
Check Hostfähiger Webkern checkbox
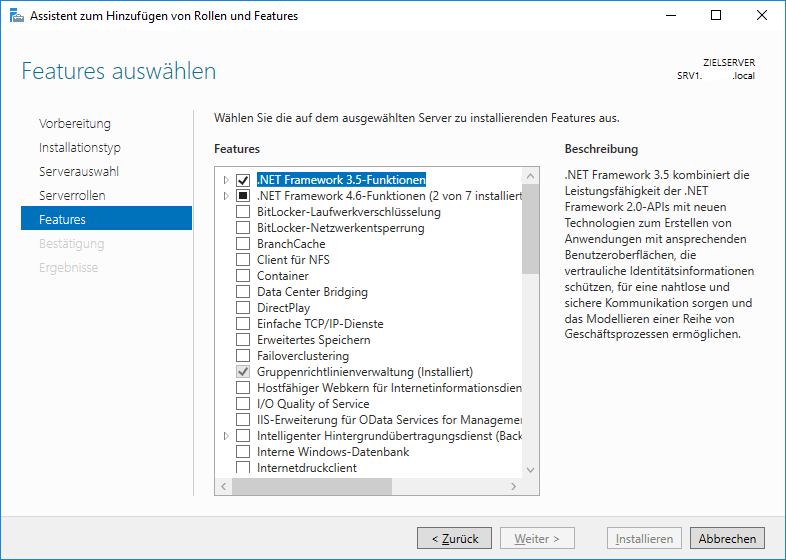tap(243, 389)
